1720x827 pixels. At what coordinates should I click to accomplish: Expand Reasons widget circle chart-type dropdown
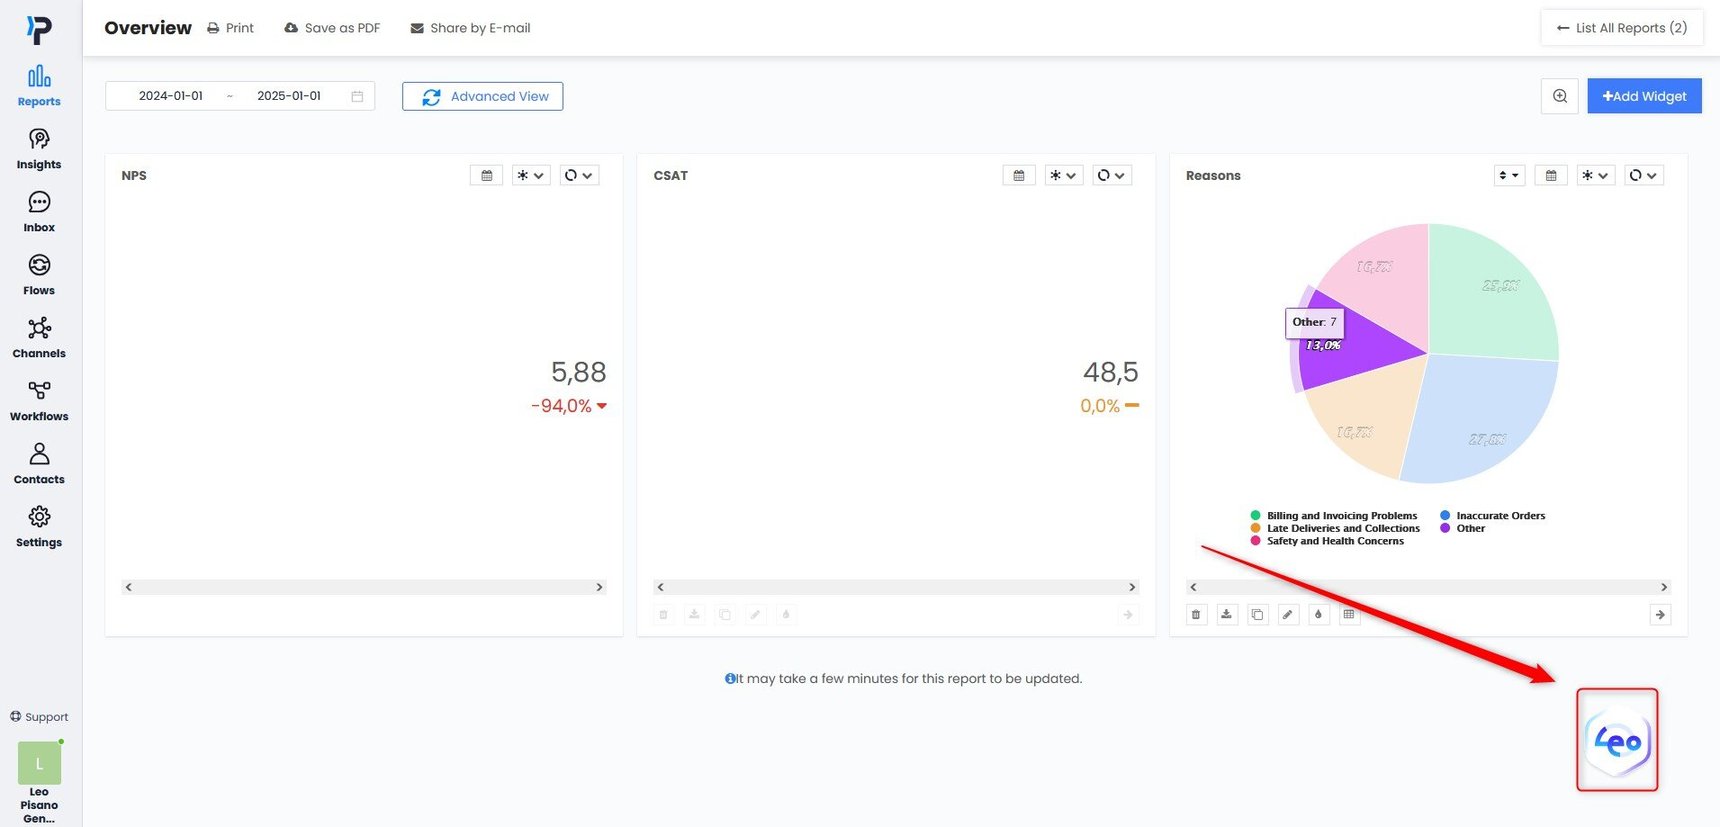(1644, 175)
